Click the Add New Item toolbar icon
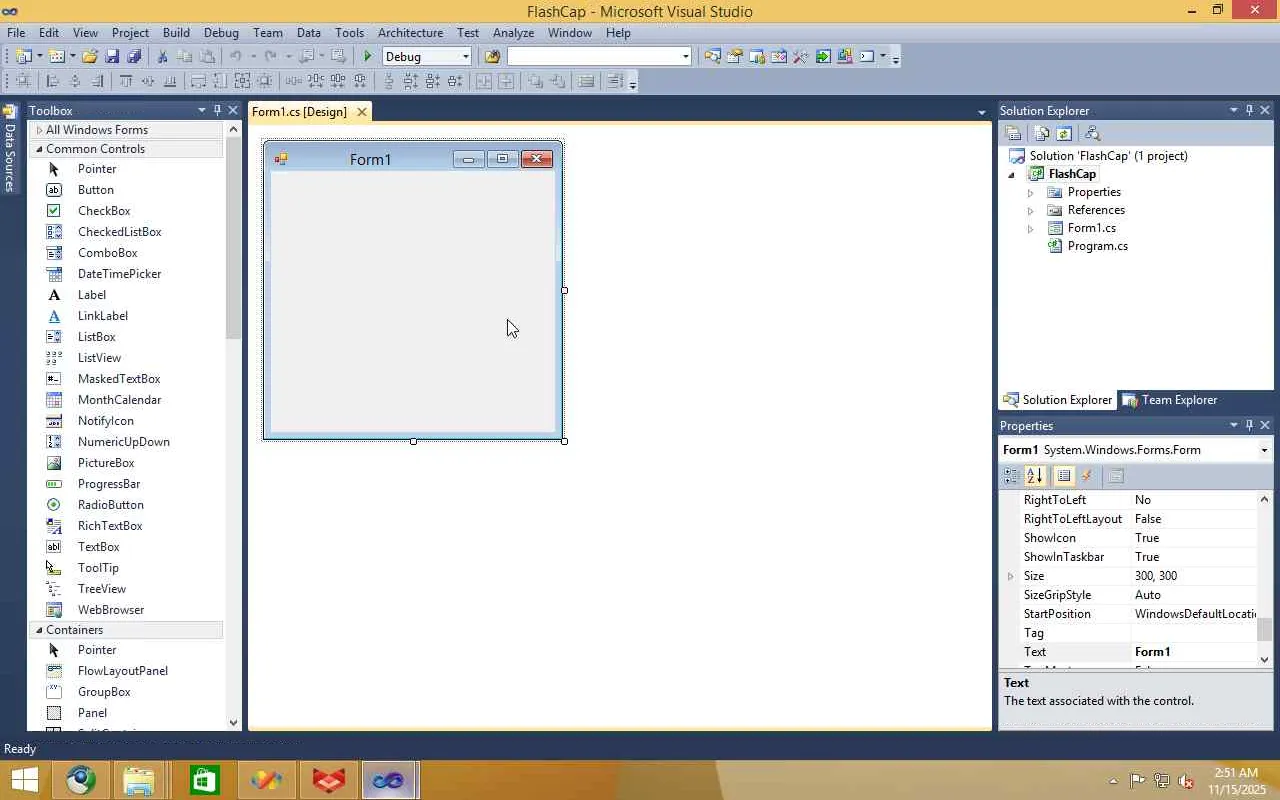The width and height of the screenshot is (1280, 800). point(56,57)
